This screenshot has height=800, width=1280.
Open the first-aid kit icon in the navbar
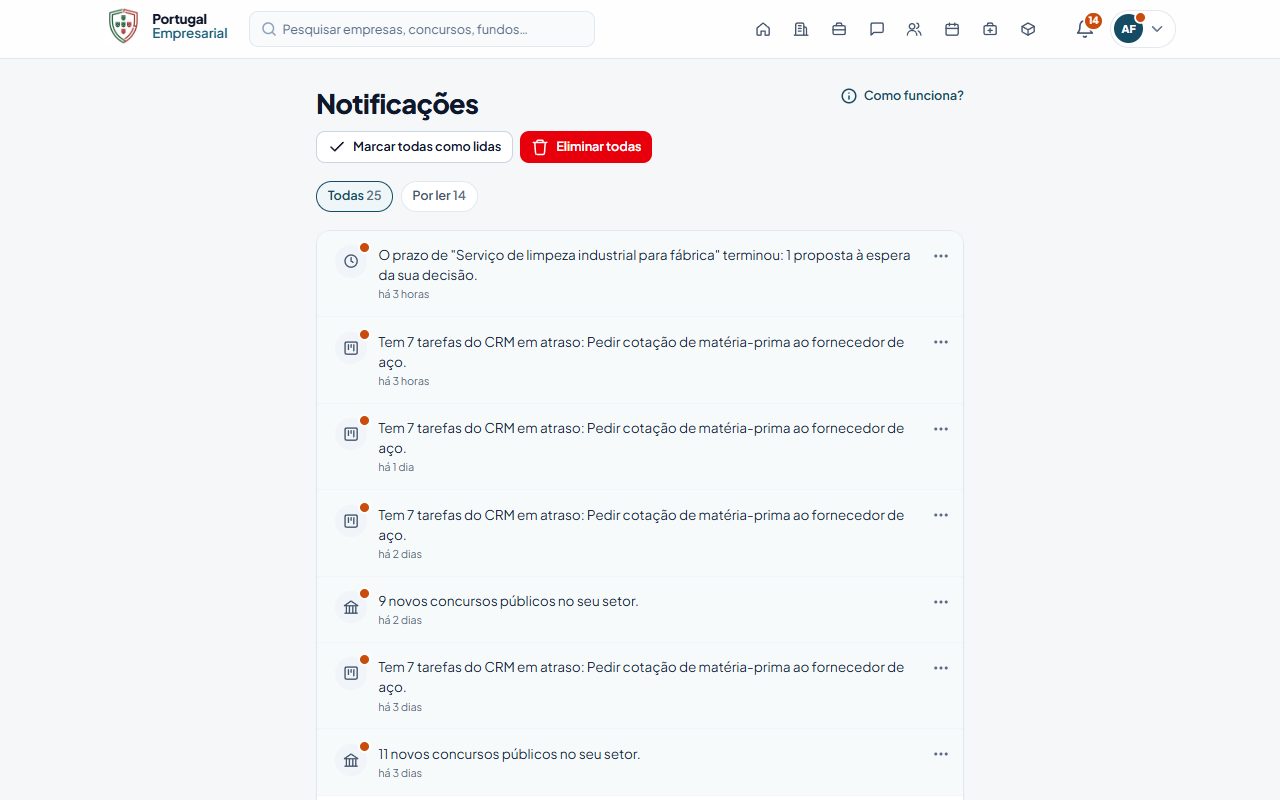(x=990, y=29)
